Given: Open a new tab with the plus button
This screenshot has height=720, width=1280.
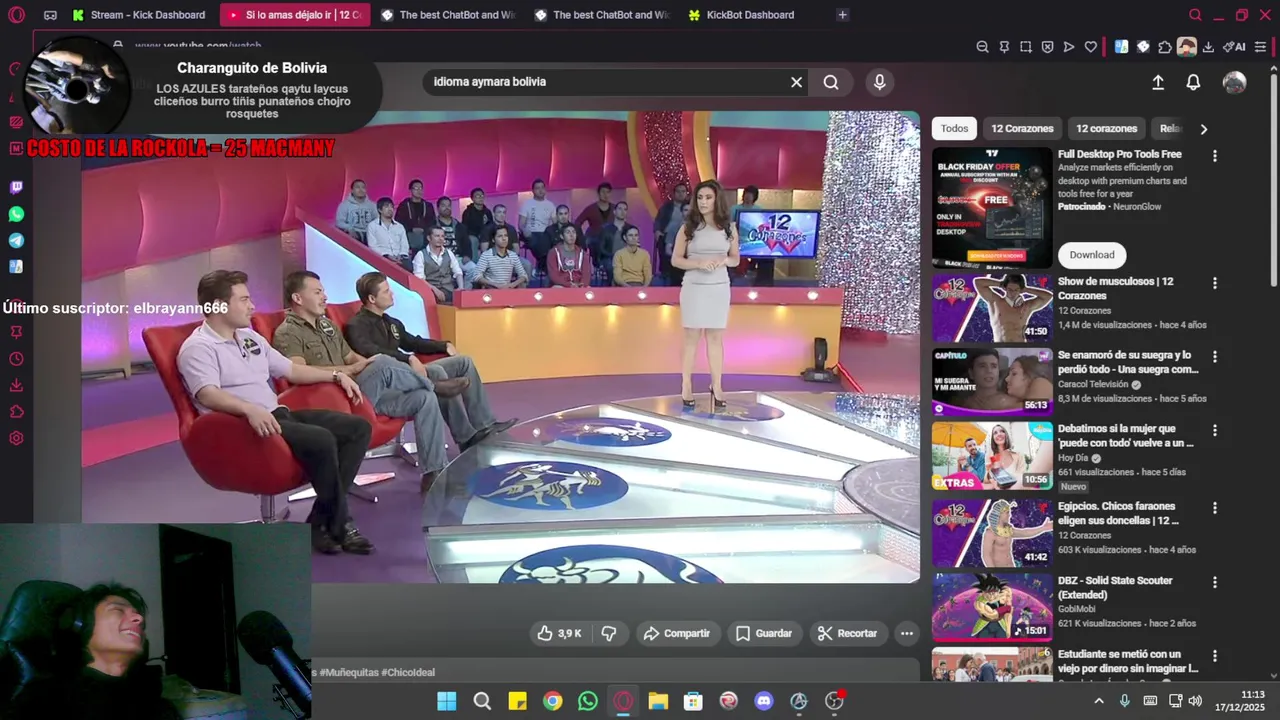Looking at the screenshot, I should coord(842,15).
